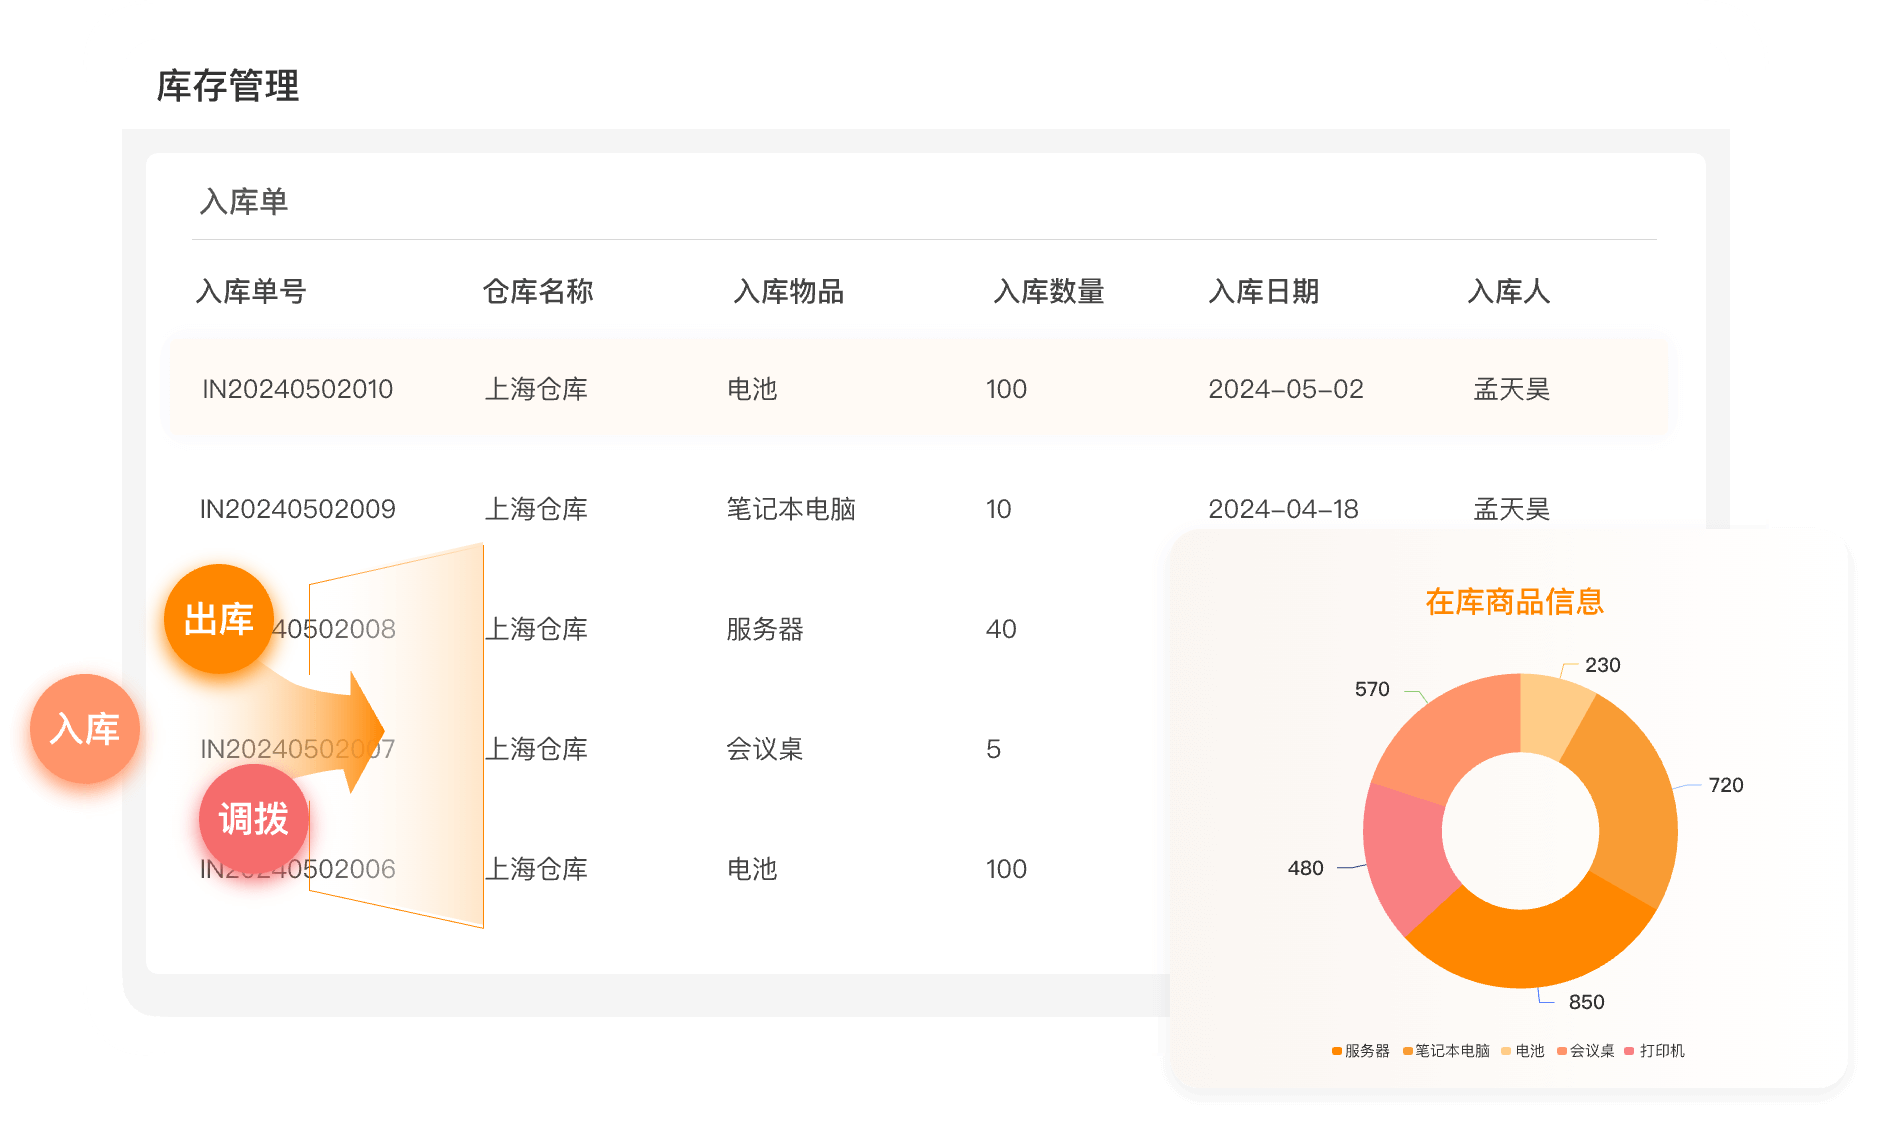Select the 笔记本电脑 legend entry
Screen dimensions: 1878x1126
pyautogui.click(x=1446, y=1051)
